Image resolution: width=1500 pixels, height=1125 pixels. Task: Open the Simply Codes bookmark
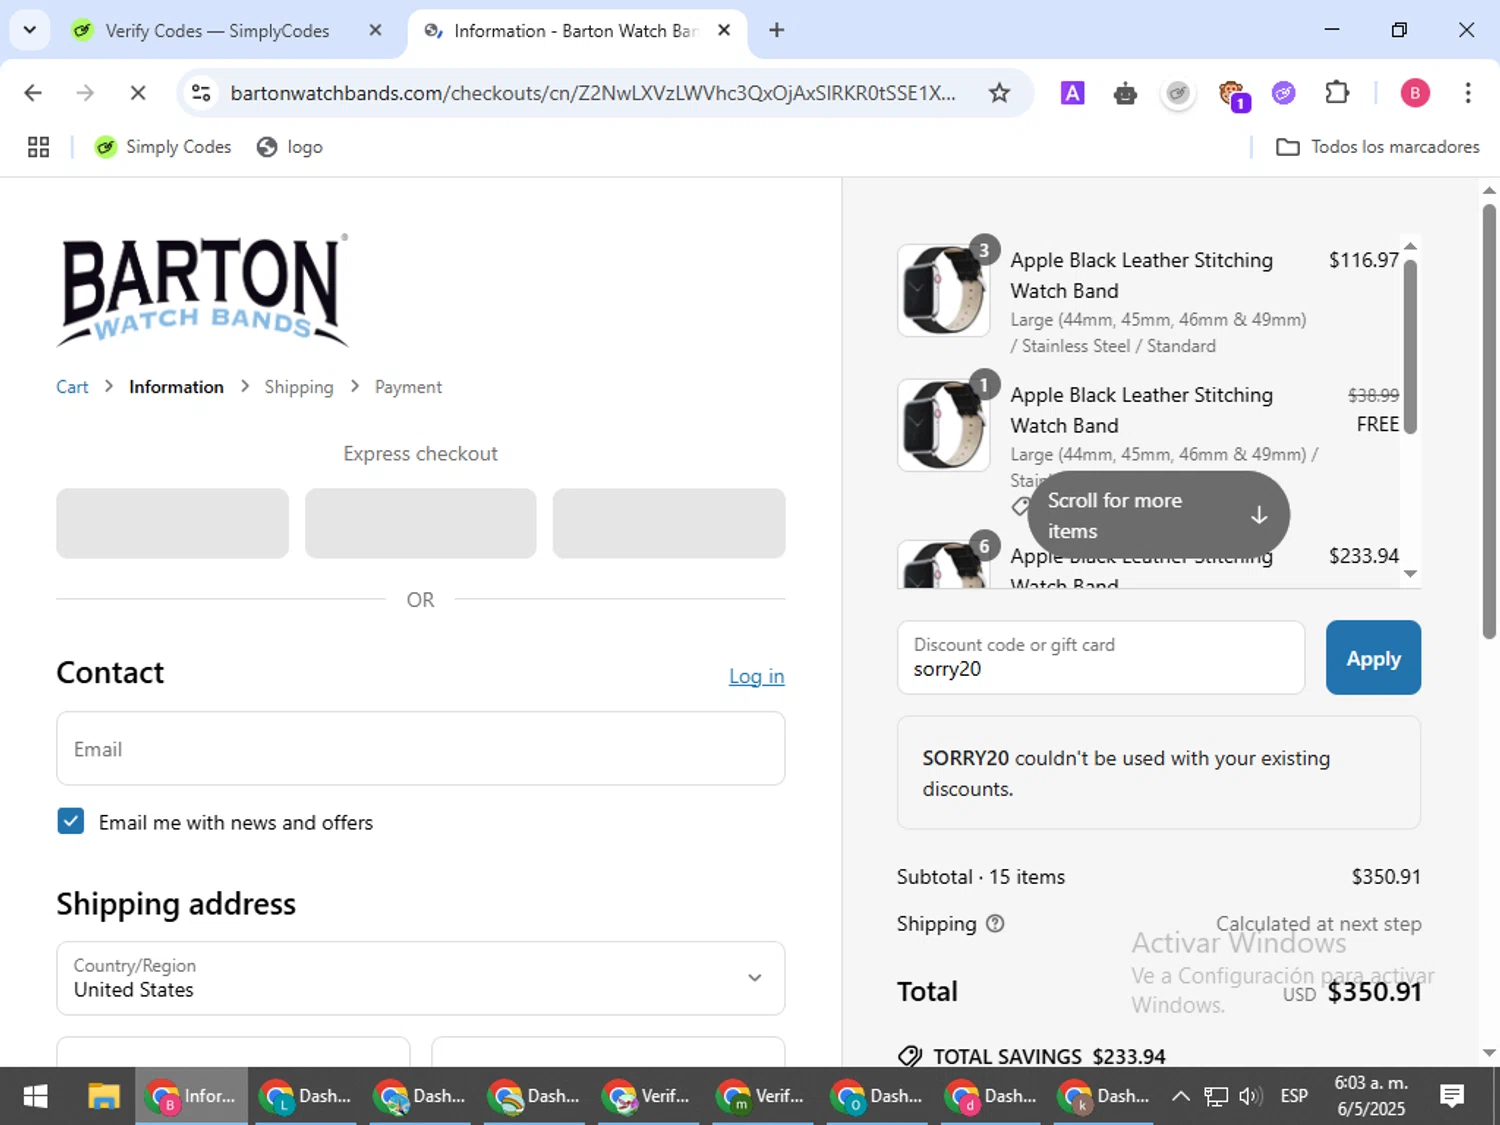coord(163,147)
